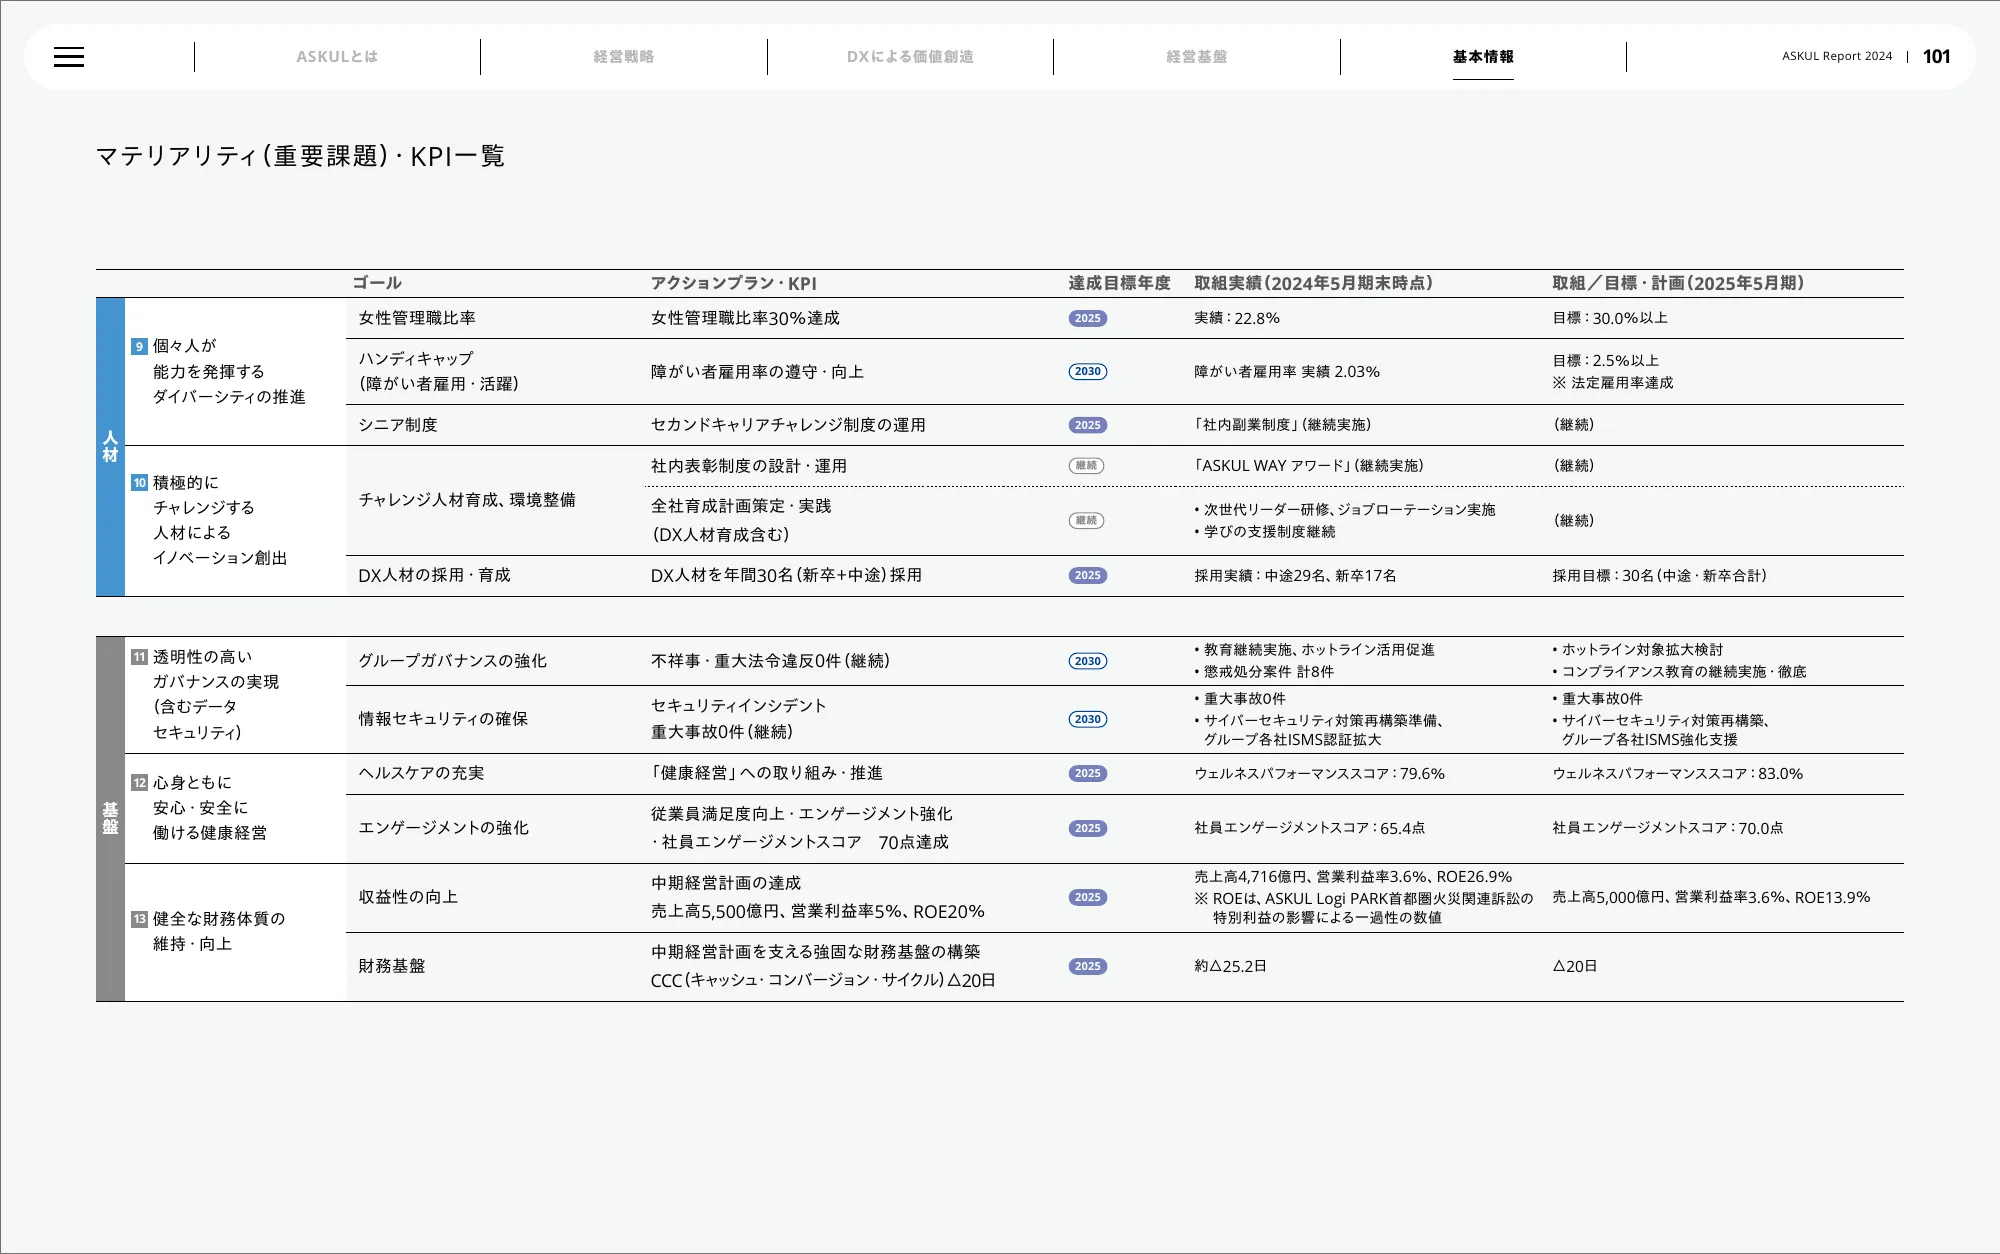
Task: Click the 2025 badge for 財務基盤 row
Action: [x=1087, y=966]
